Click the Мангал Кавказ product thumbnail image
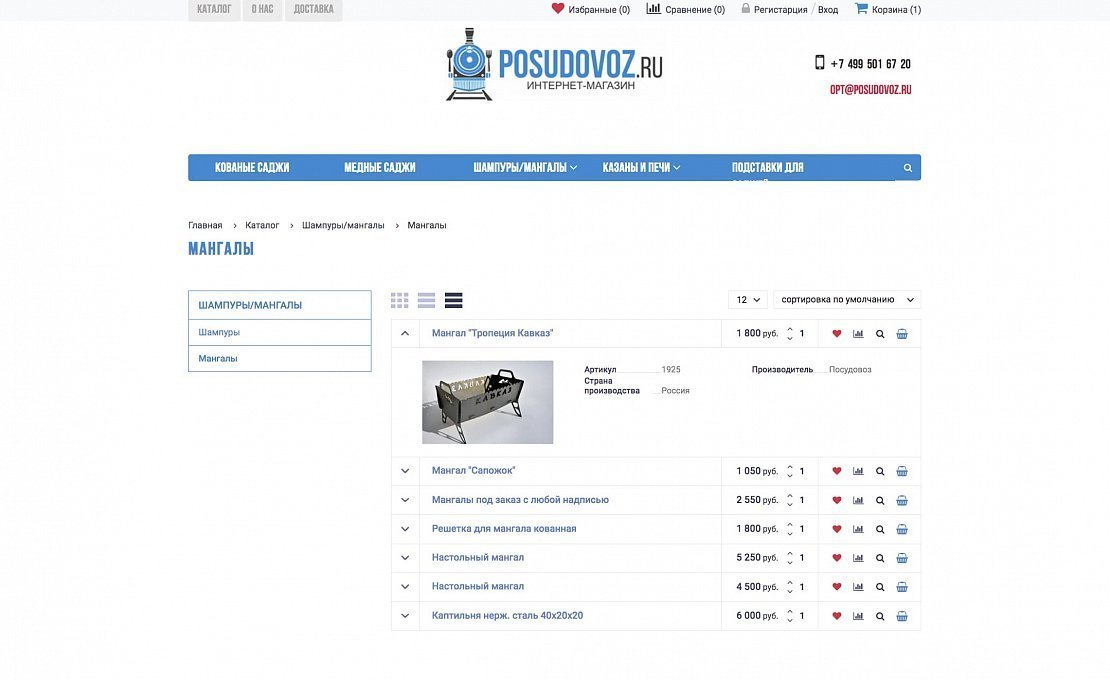 click(487, 402)
